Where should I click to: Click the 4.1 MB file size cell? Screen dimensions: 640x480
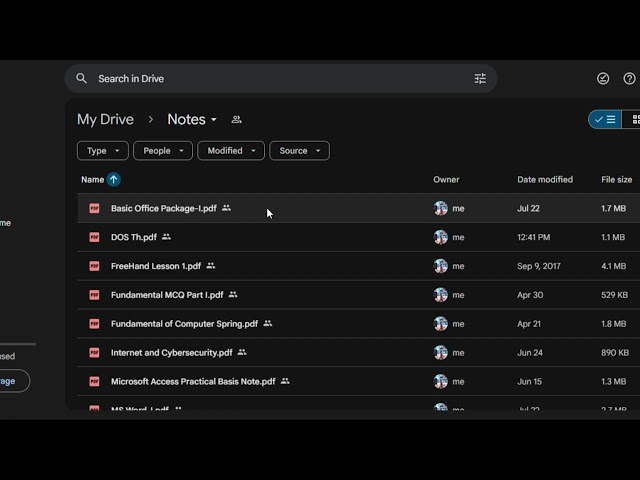(x=613, y=266)
